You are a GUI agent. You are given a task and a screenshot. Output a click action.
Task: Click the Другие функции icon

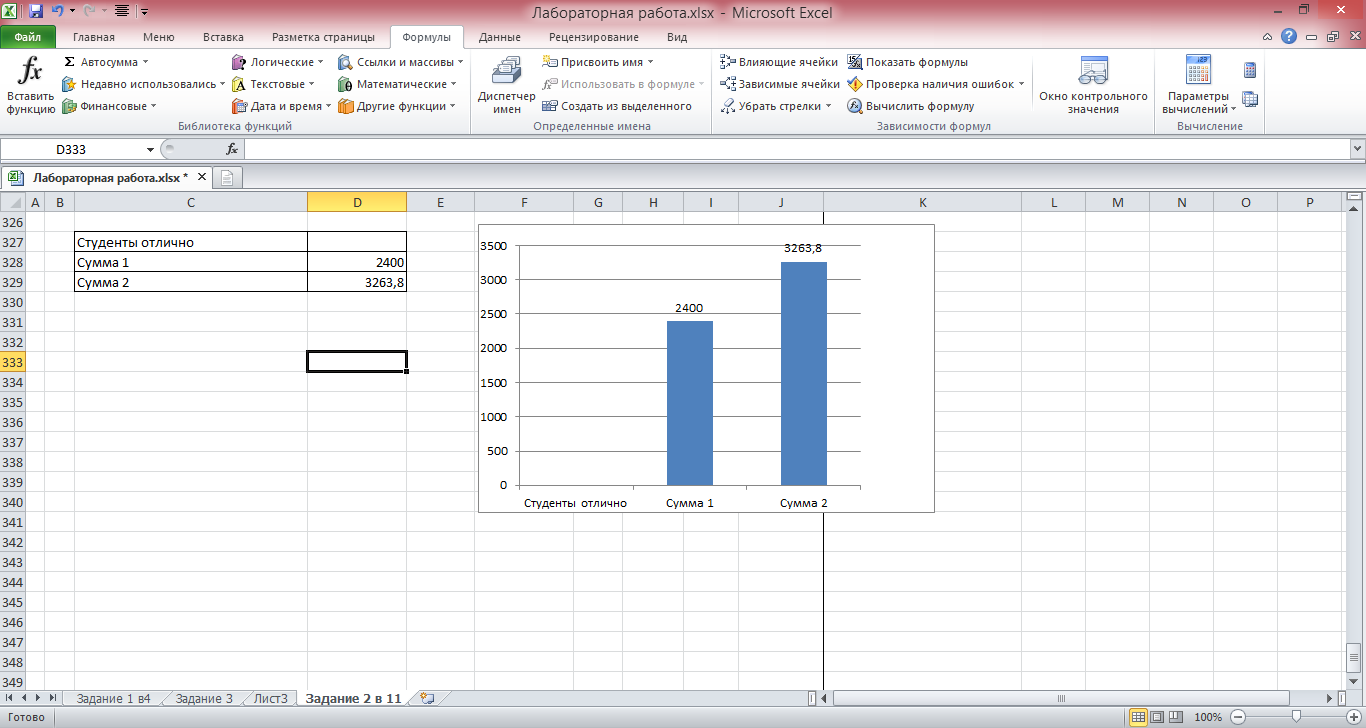[345, 106]
